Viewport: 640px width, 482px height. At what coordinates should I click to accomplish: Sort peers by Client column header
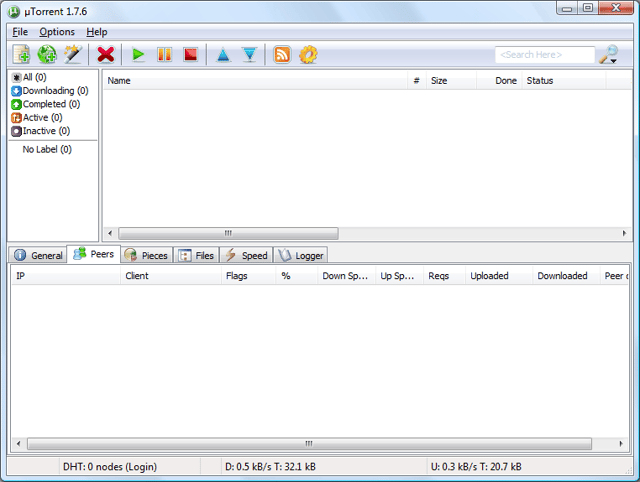171,276
